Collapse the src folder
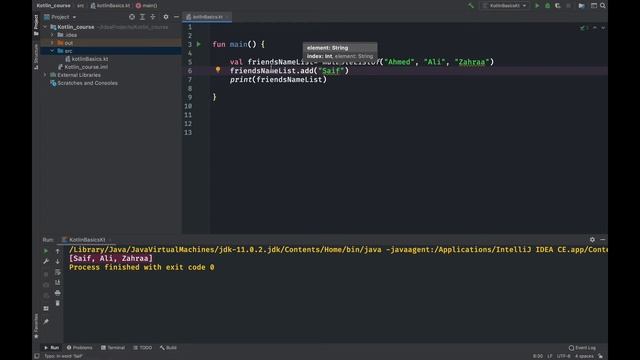The image size is (640, 360). [52, 51]
